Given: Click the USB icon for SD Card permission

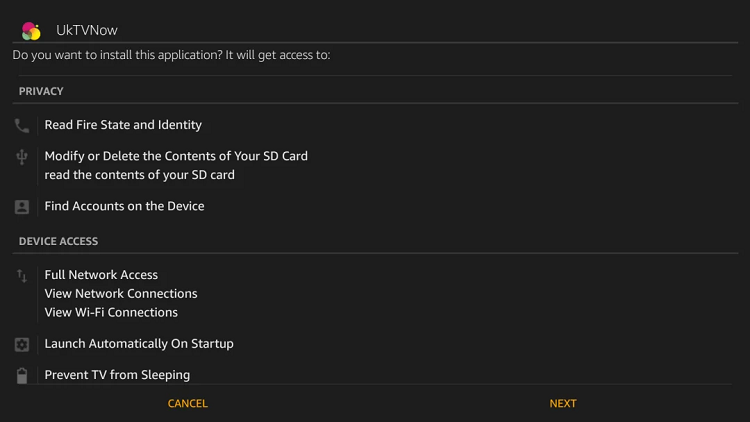Looking at the screenshot, I should point(22,157).
